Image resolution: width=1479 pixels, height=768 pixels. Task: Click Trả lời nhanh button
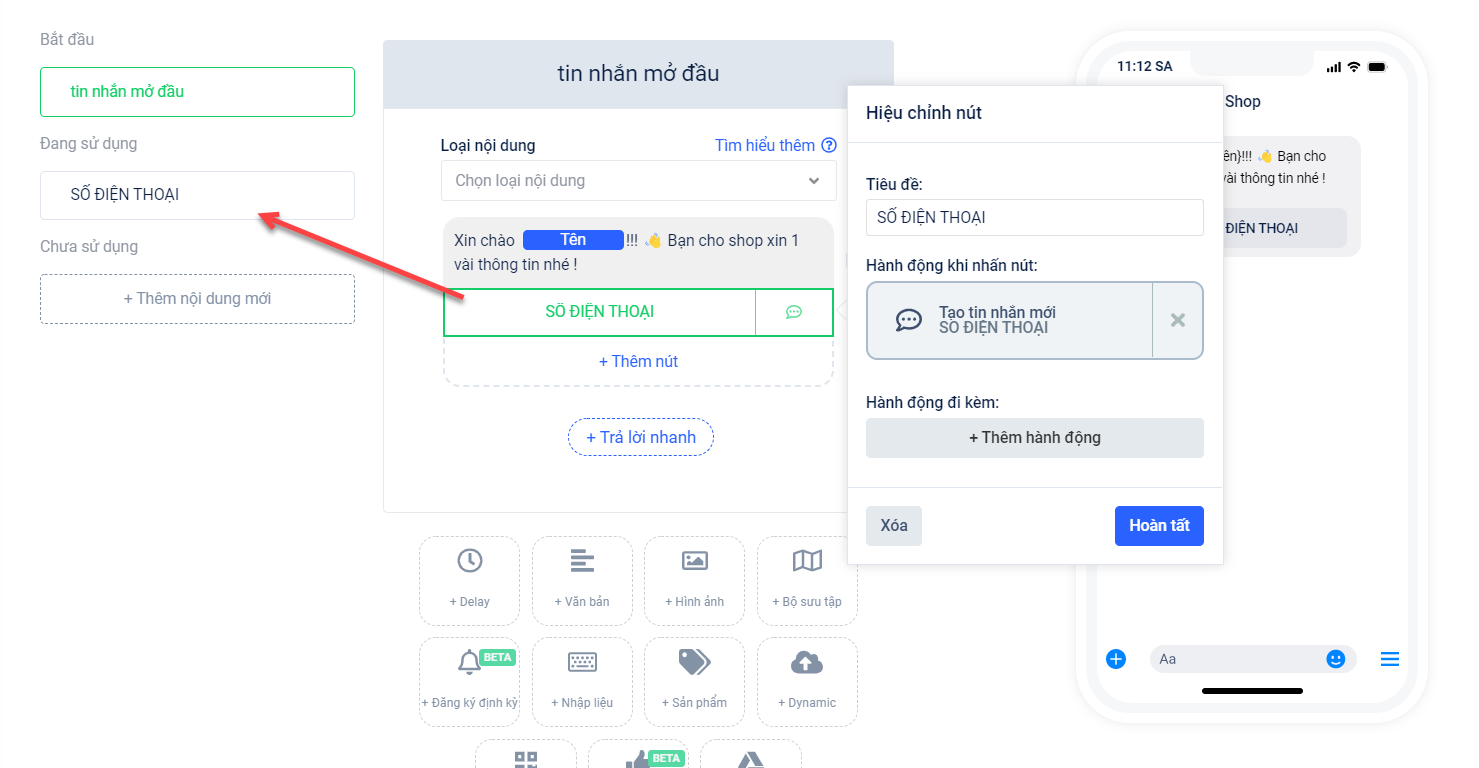coord(640,437)
